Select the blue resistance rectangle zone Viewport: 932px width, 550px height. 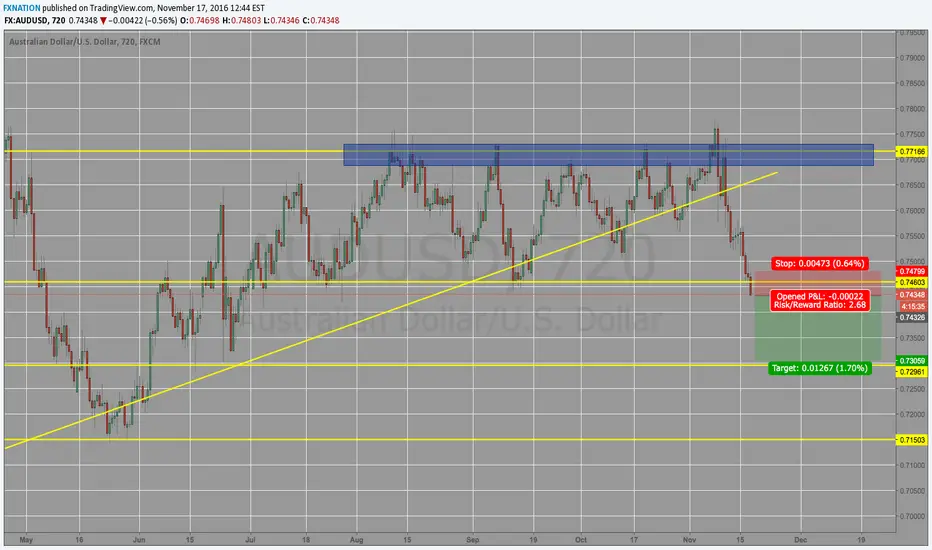tap(608, 155)
